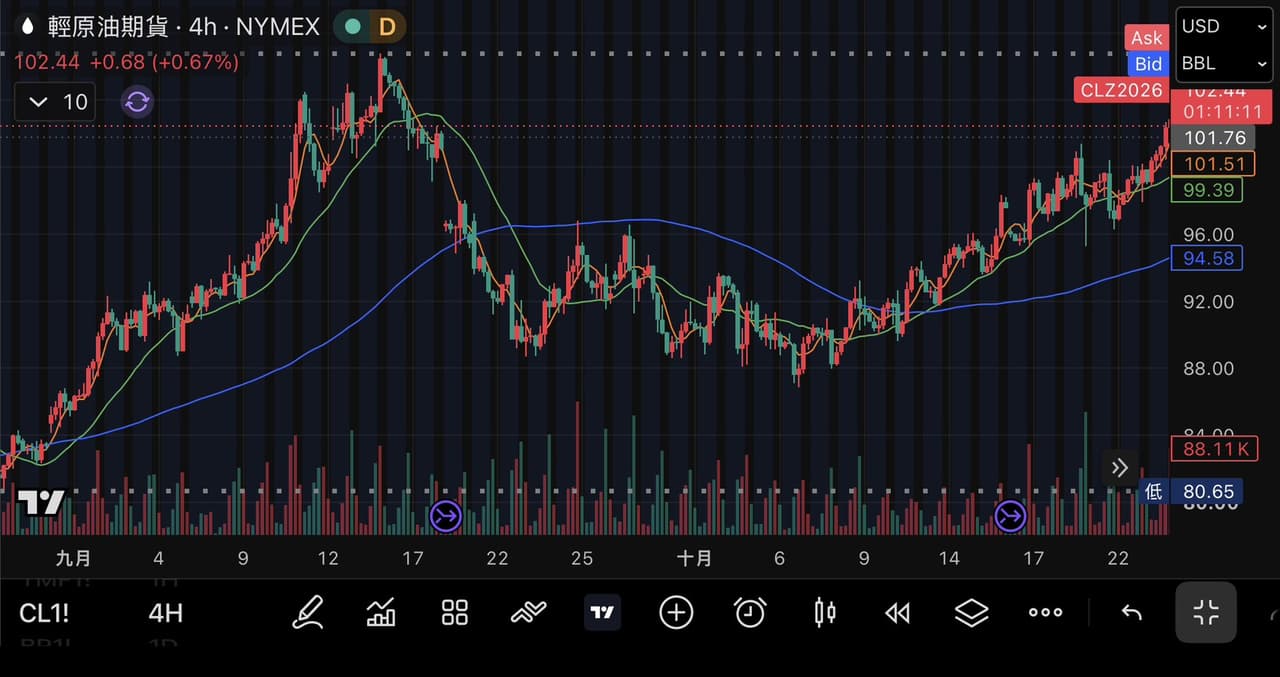Screen dimensions: 1280x677
Task: Click the 九月 date axis label
Action: (73, 558)
